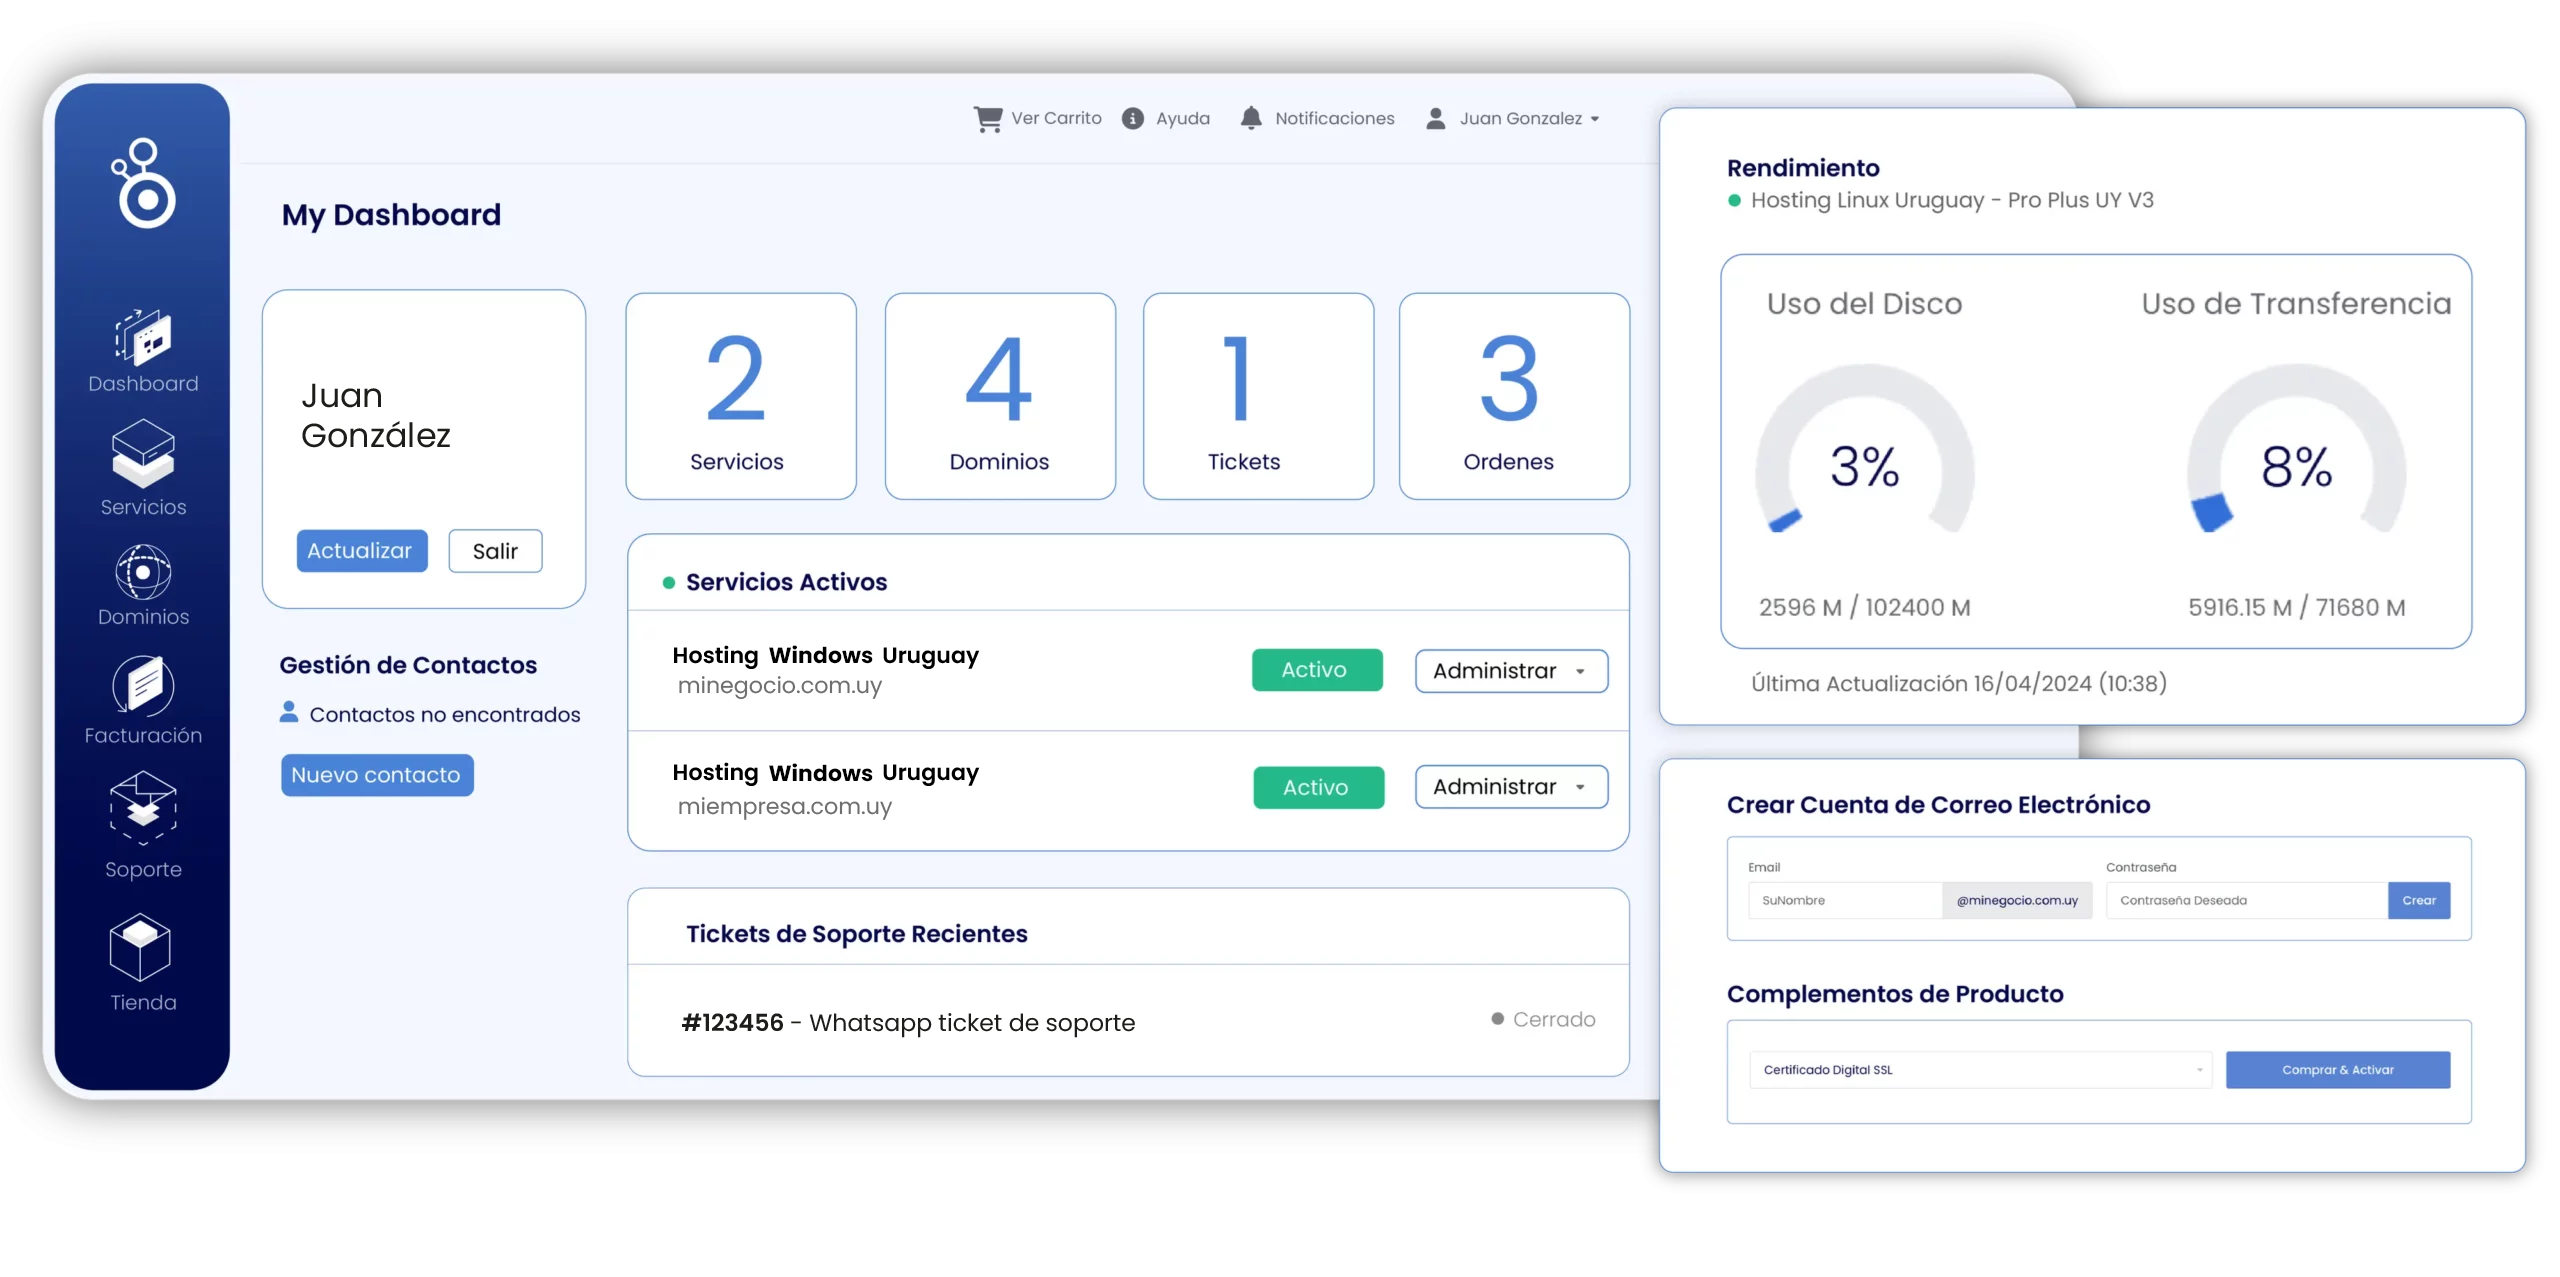Screen dimensions: 2560x1277
Task: Click the Notificaciones bell icon
Action: coord(1250,118)
